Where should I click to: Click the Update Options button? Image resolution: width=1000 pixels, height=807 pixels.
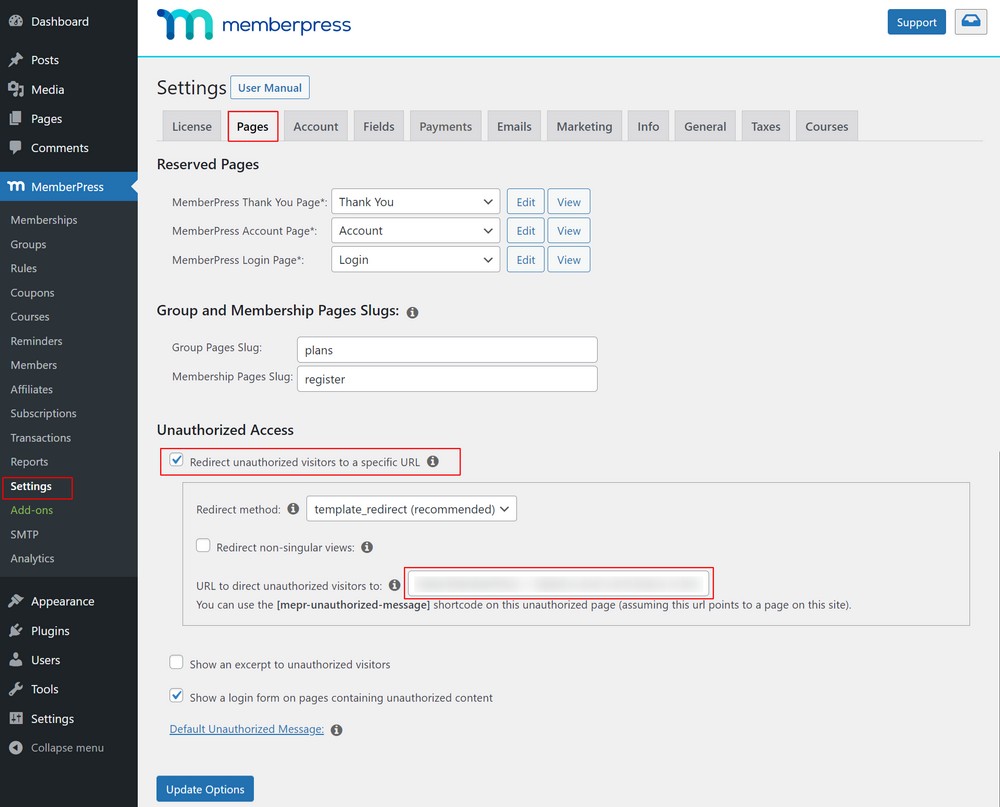[205, 789]
